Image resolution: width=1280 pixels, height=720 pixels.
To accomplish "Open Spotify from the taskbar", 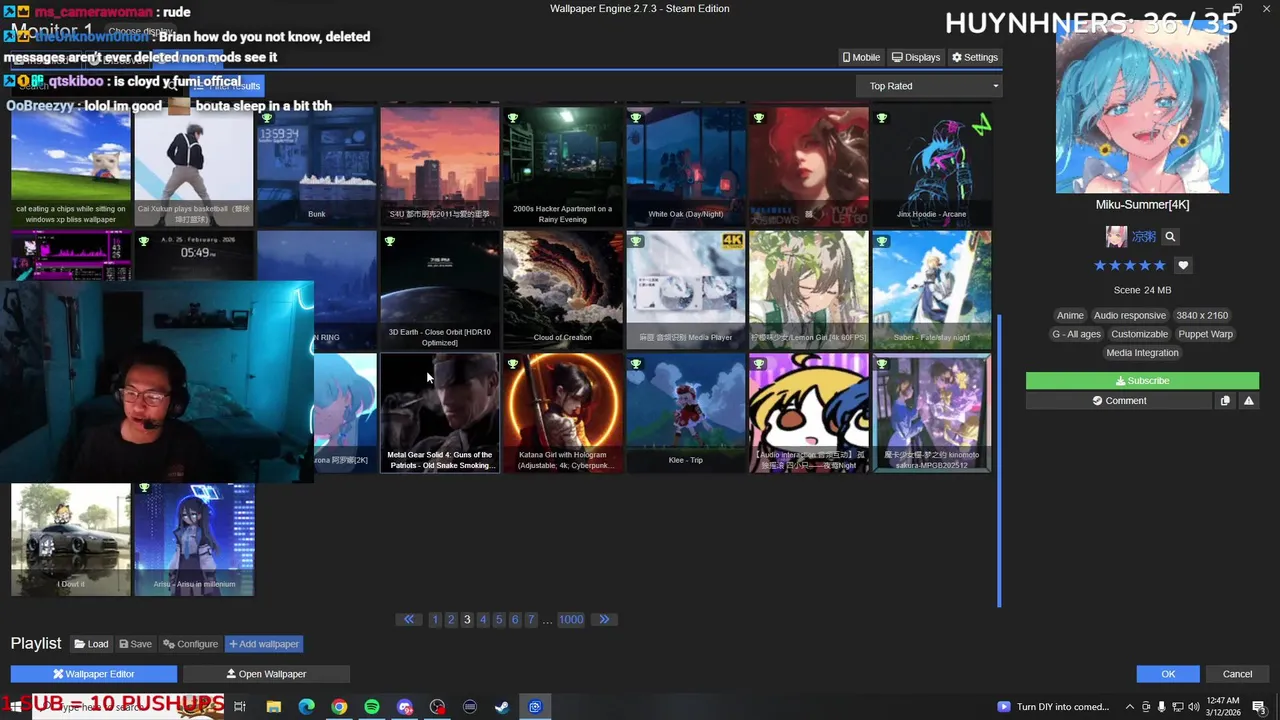I will click(x=372, y=707).
